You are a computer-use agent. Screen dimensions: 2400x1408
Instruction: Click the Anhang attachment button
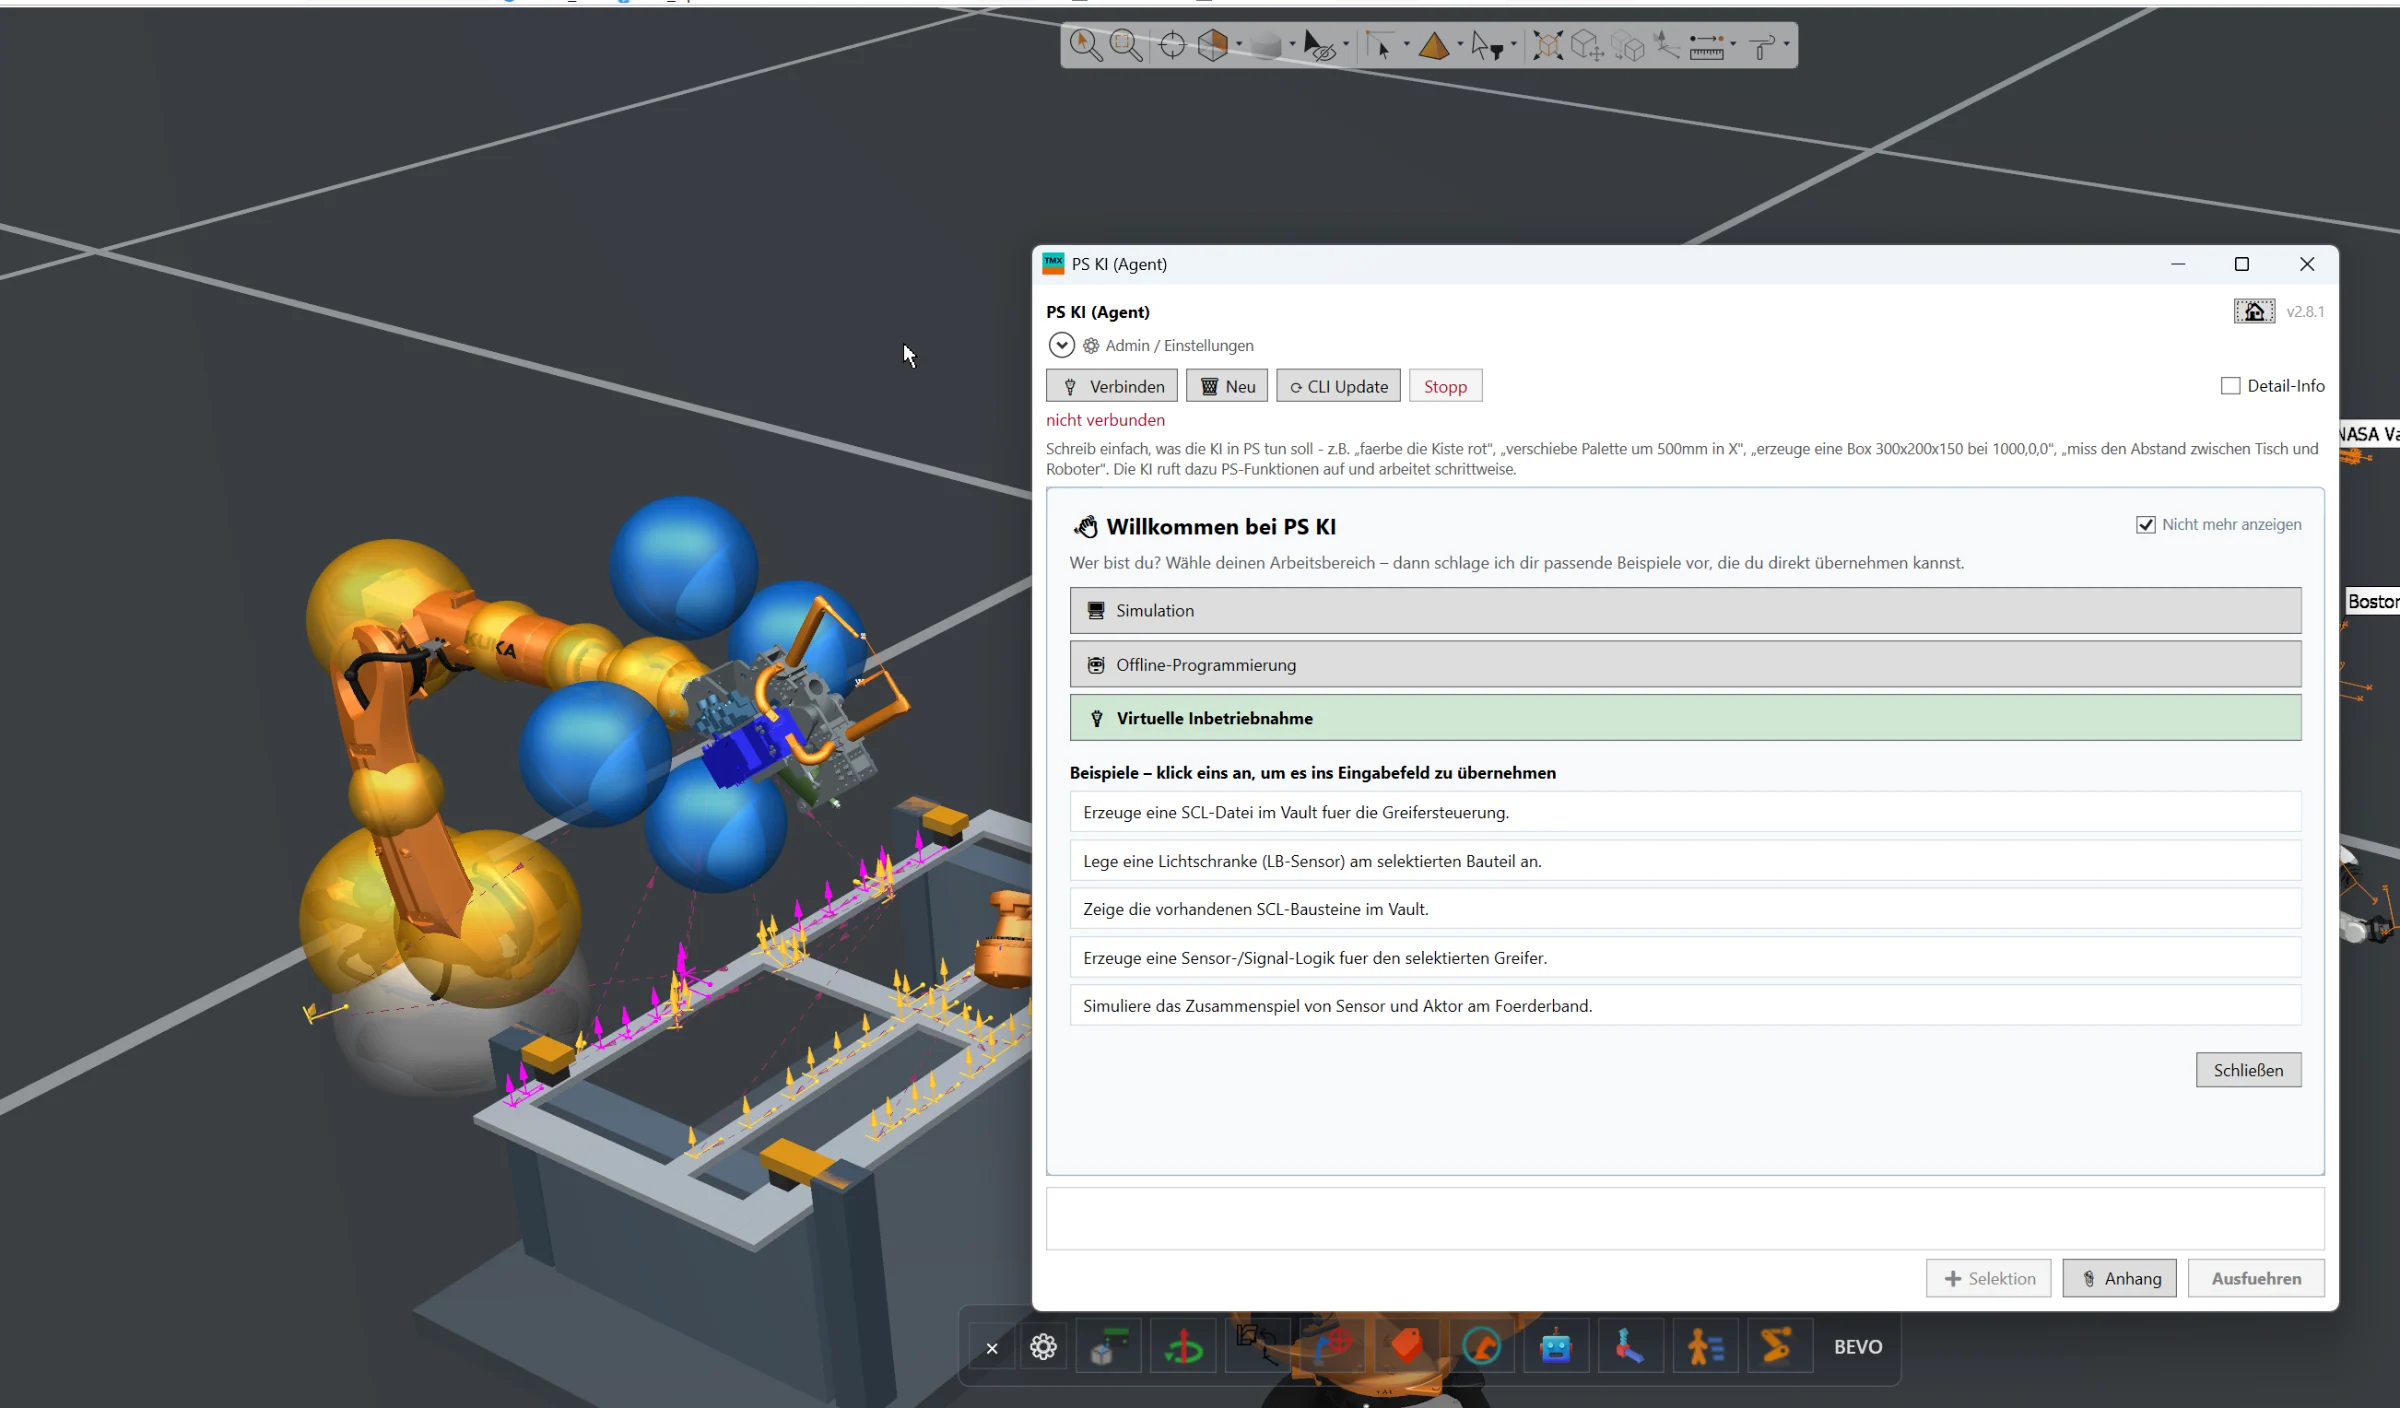(x=2119, y=1278)
